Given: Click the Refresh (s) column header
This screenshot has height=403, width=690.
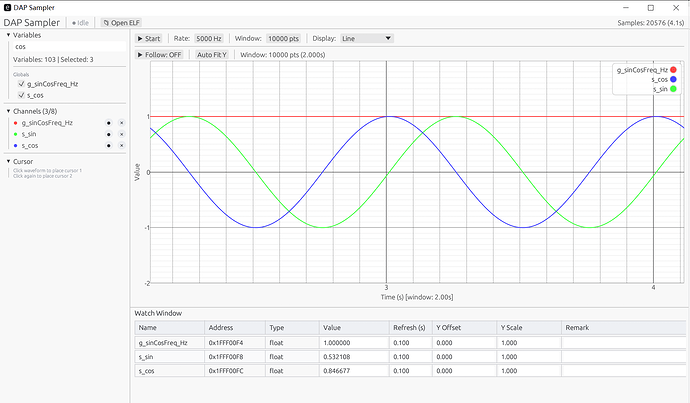Looking at the screenshot, I should click(x=409, y=328).
